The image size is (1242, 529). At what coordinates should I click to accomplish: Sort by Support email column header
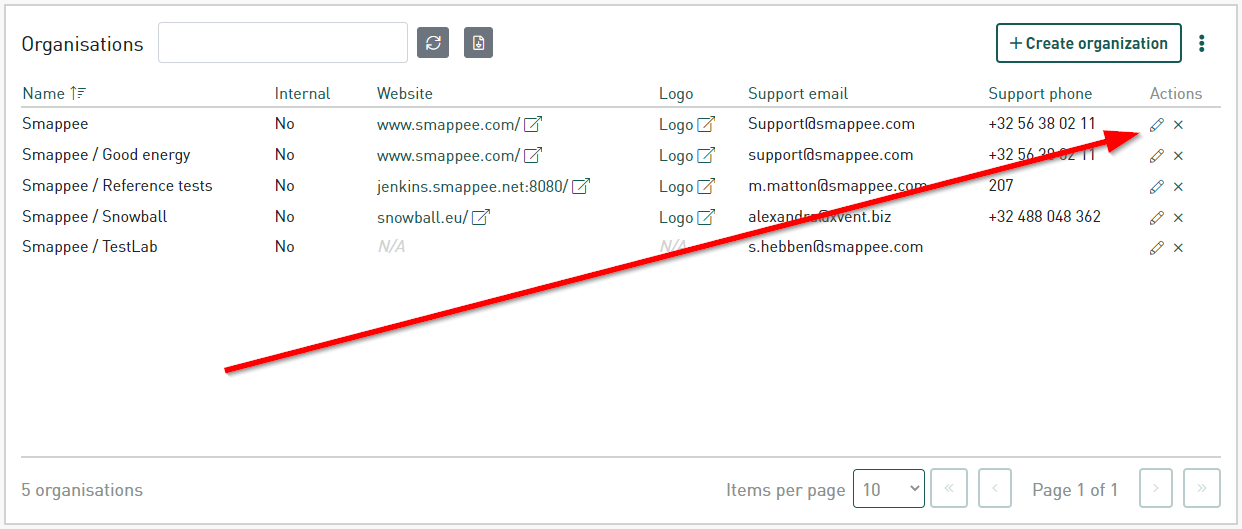point(798,93)
